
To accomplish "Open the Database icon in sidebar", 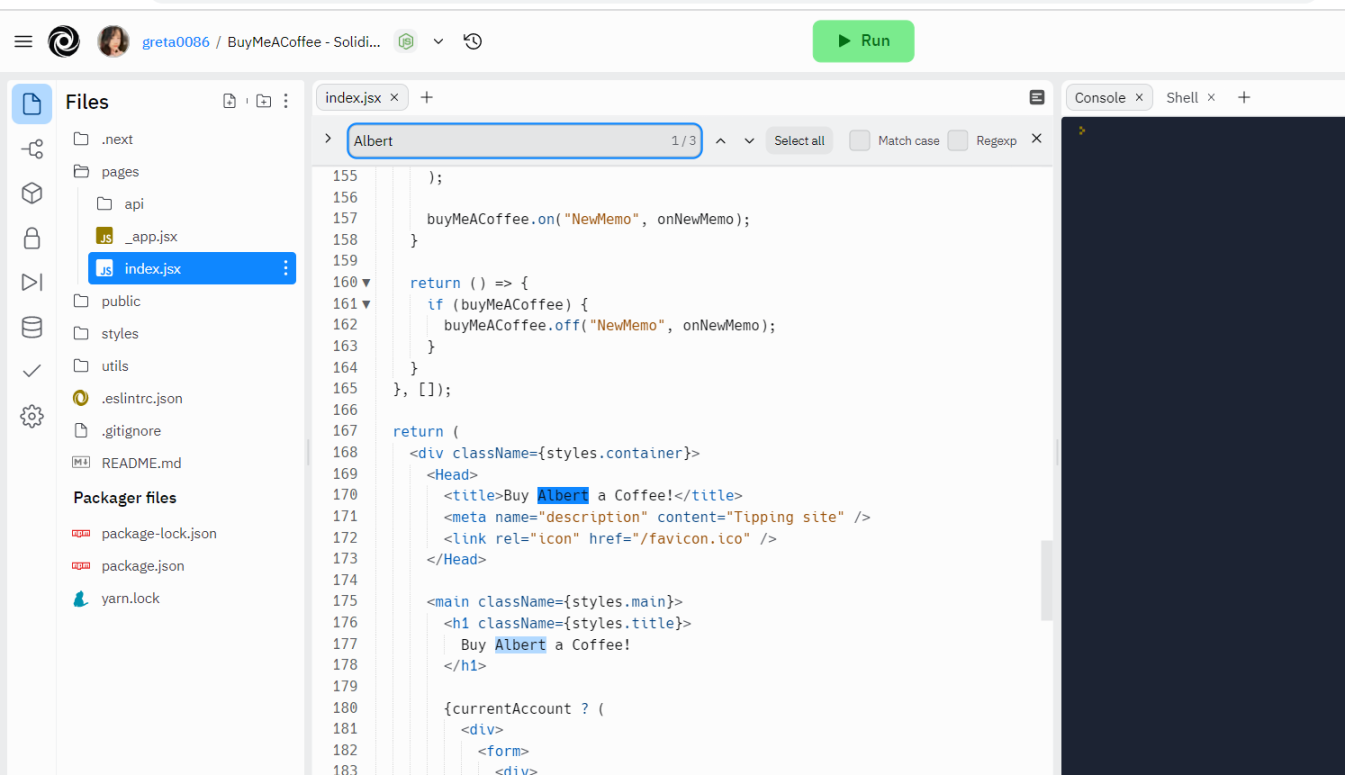I will pos(32,327).
